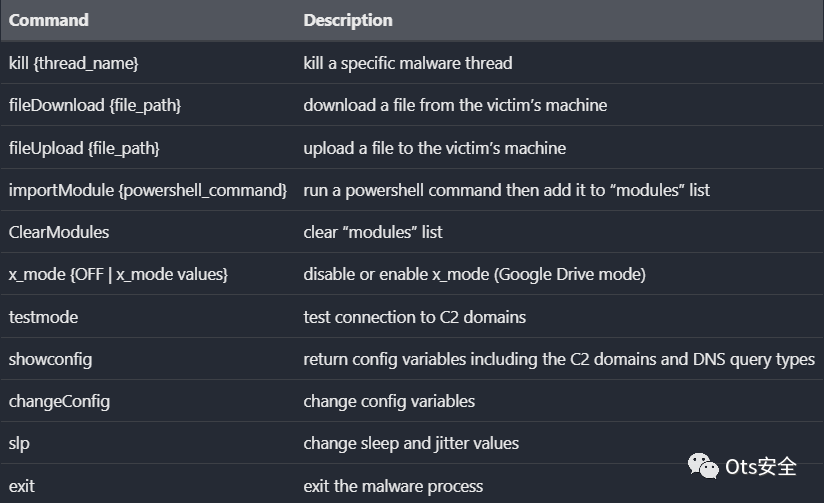Click the Ots安全 watermark text
824x503 pixels.
point(761,466)
